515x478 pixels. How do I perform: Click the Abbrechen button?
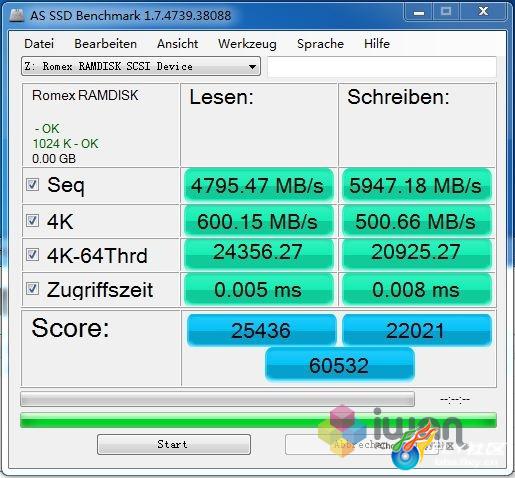click(x=361, y=444)
